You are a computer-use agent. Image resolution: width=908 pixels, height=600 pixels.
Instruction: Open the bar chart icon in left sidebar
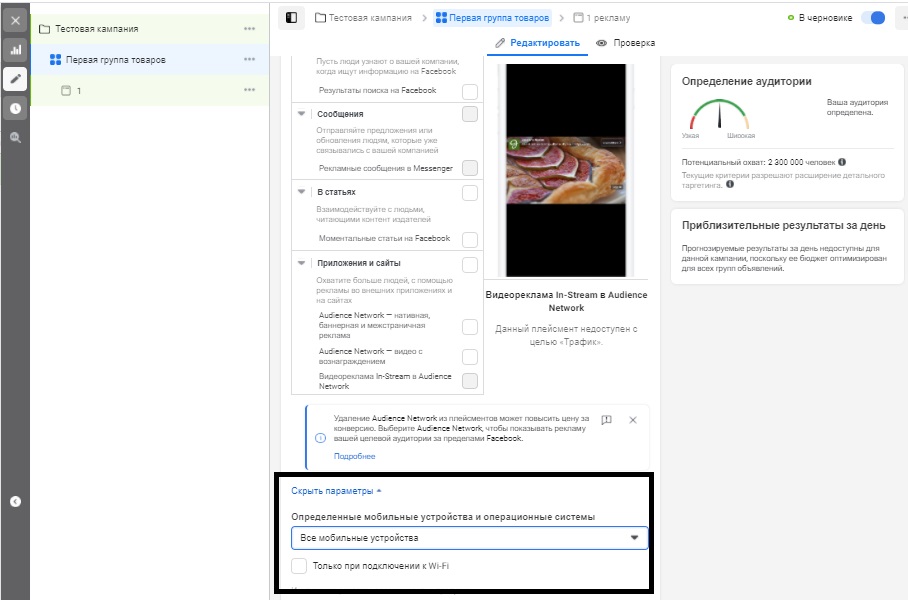pos(16,50)
